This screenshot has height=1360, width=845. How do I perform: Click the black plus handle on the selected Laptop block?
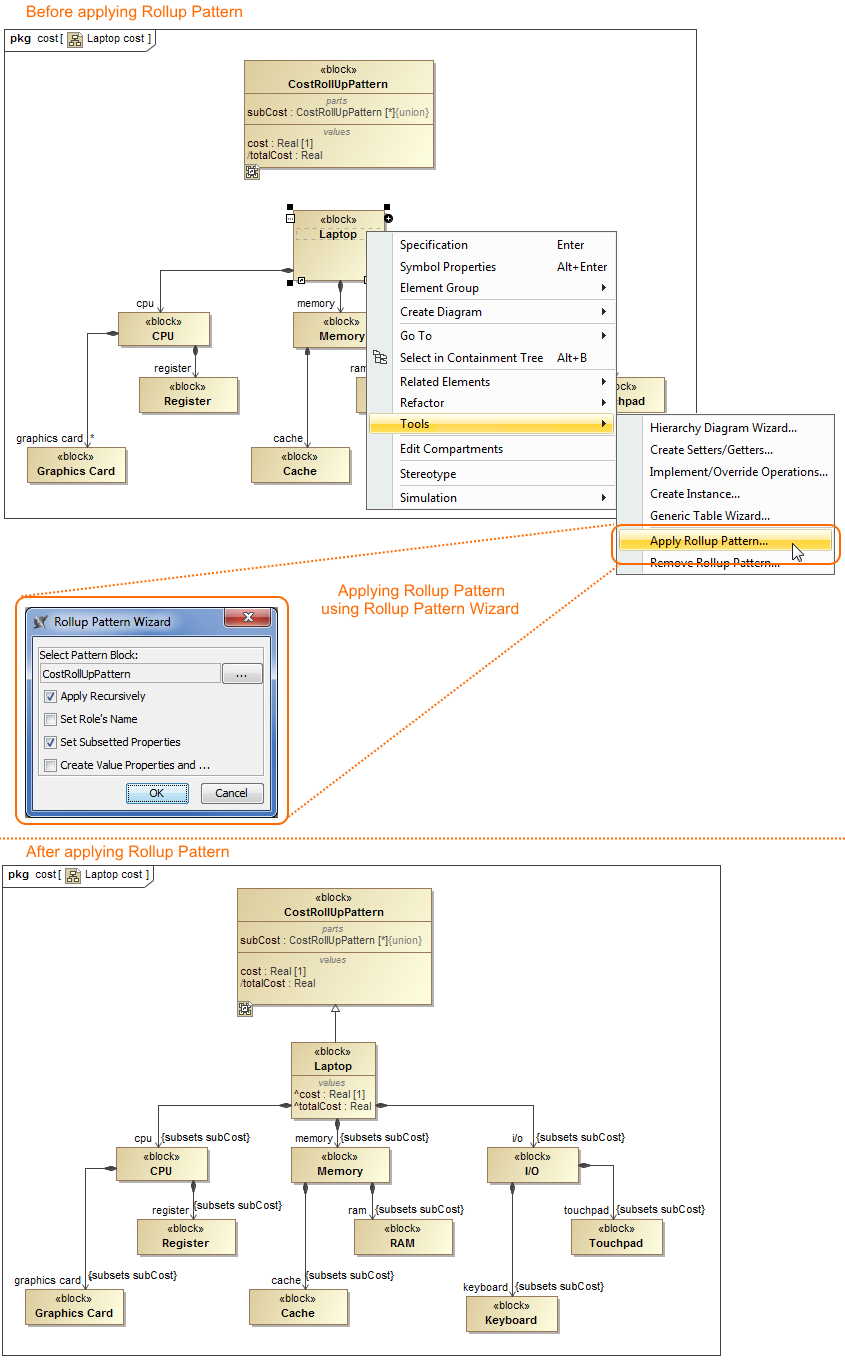(x=388, y=218)
